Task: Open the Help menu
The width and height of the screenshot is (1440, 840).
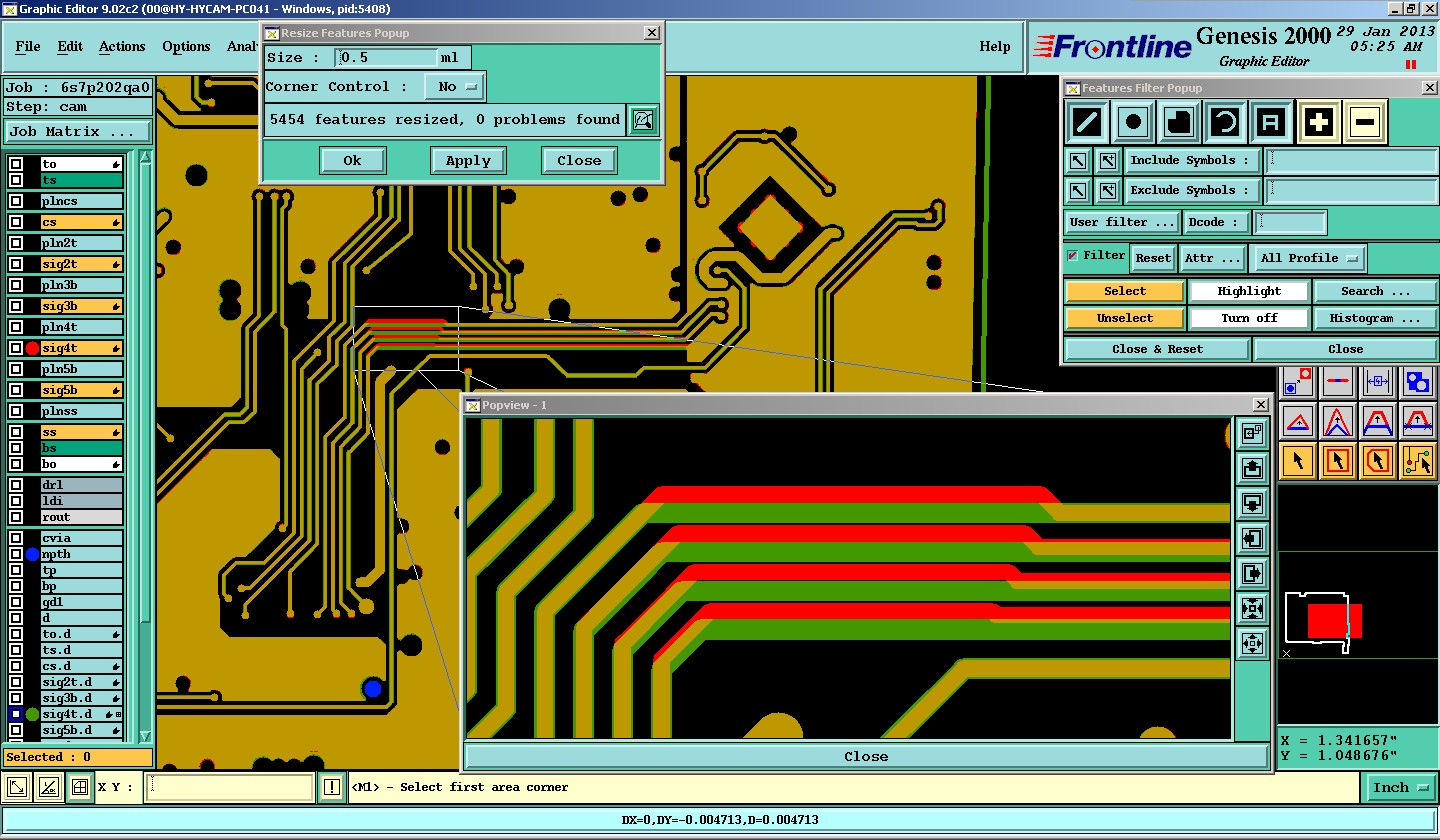Action: 994,46
